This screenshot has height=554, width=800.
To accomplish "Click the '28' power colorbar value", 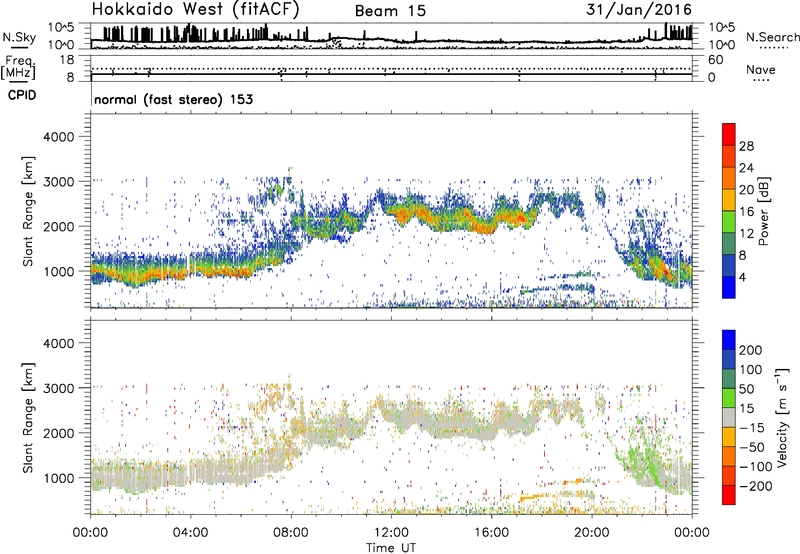I will click(746, 146).
